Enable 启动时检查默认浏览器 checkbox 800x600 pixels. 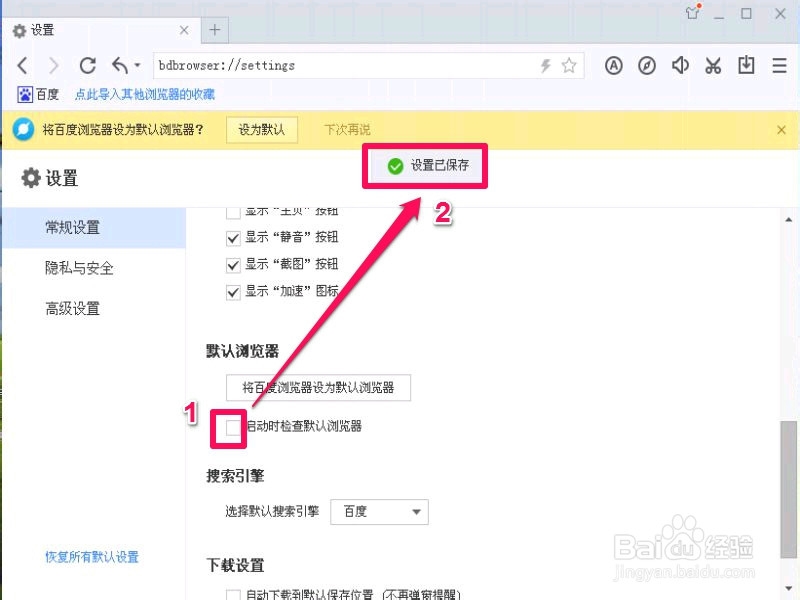tap(231, 427)
